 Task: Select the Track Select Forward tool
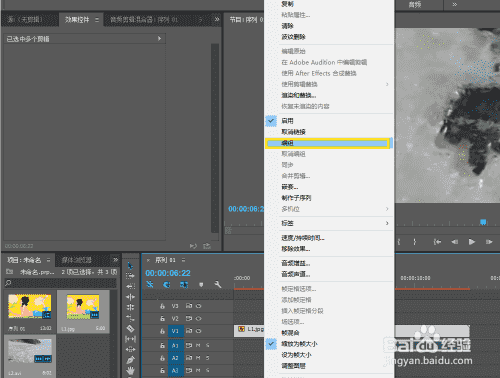(x=130, y=276)
